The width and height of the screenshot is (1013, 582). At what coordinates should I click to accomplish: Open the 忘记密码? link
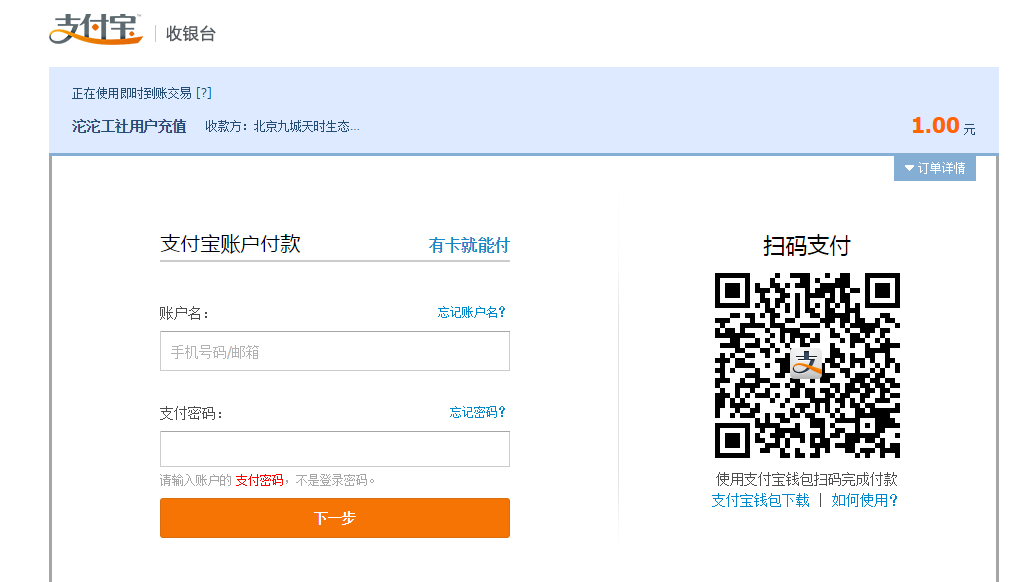[477, 412]
